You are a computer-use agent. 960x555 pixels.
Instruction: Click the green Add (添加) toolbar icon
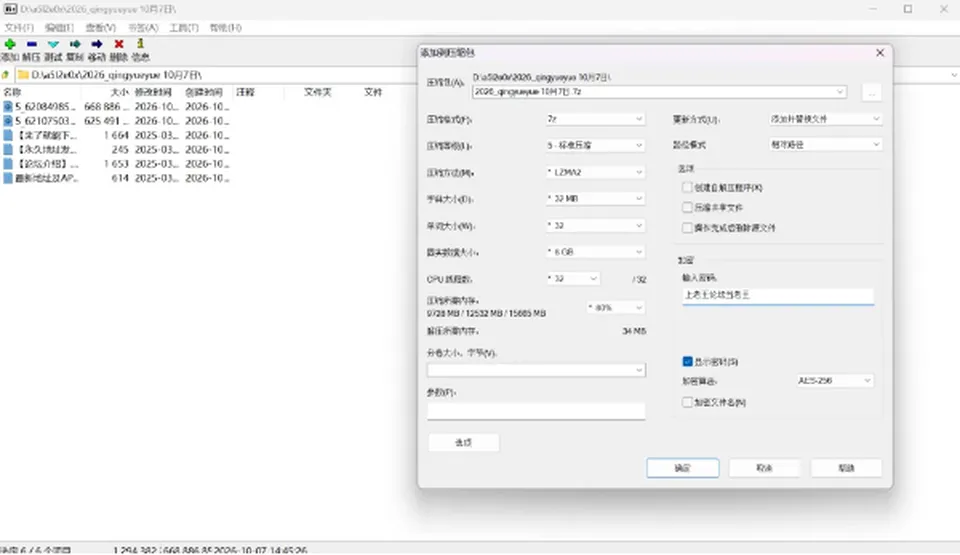[10, 44]
